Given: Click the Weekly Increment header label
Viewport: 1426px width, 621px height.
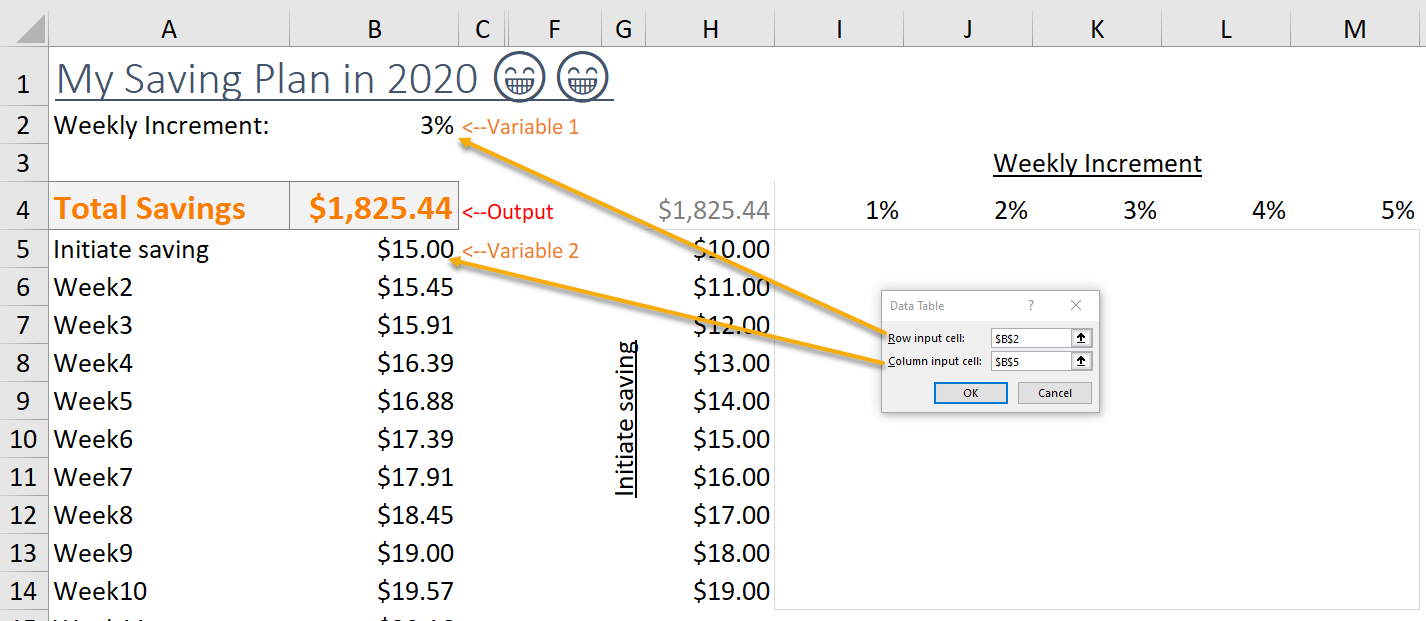Looking at the screenshot, I should (x=1096, y=163).
